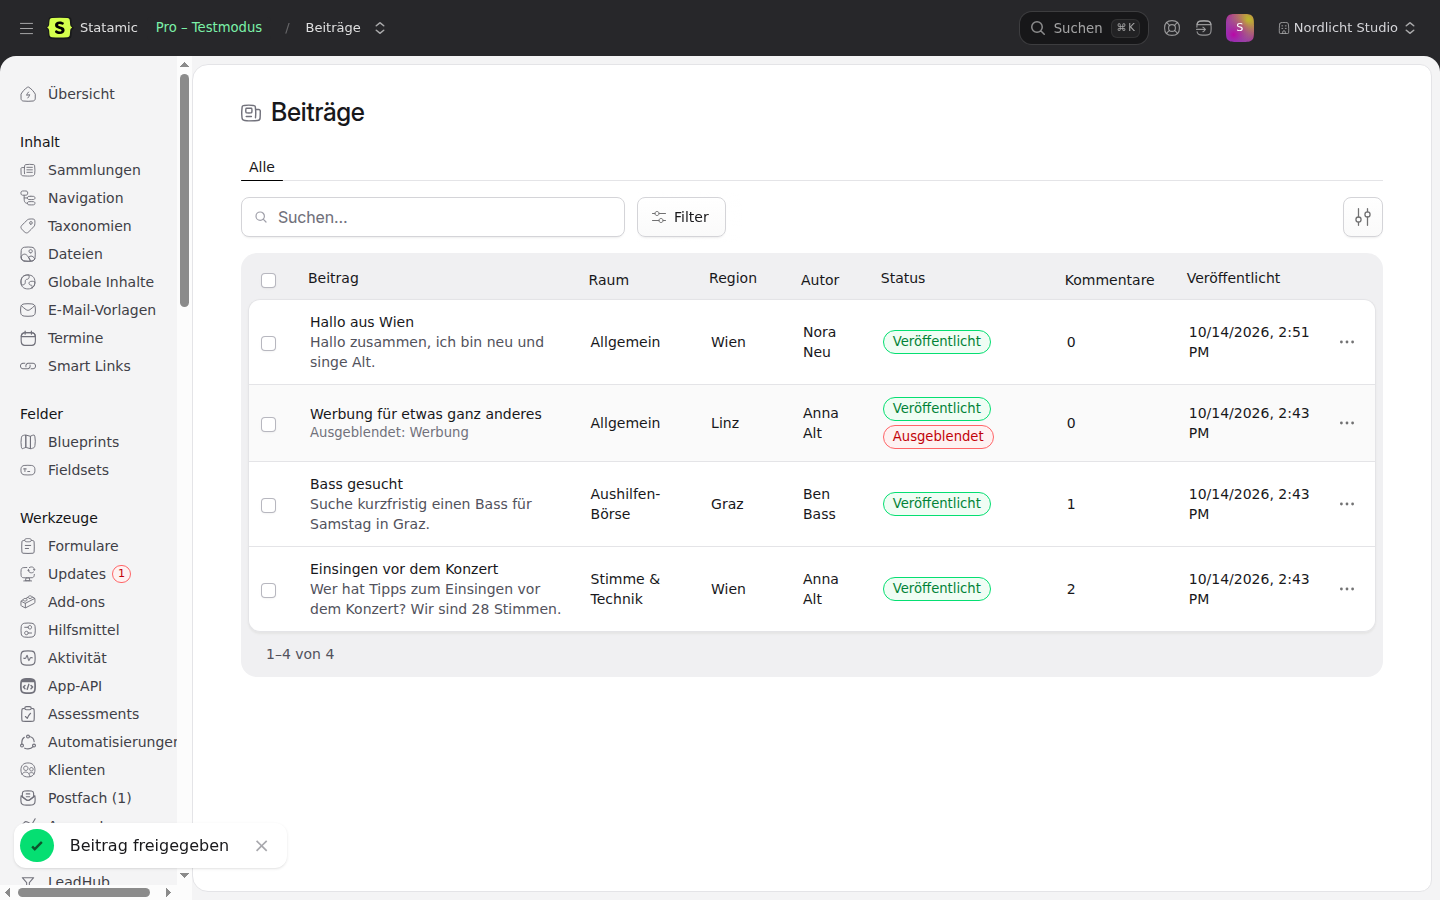The height and width of the screenshot is (900, 1440).
Task: Open Navigation in the sidebar
Action: click(86, 198)
